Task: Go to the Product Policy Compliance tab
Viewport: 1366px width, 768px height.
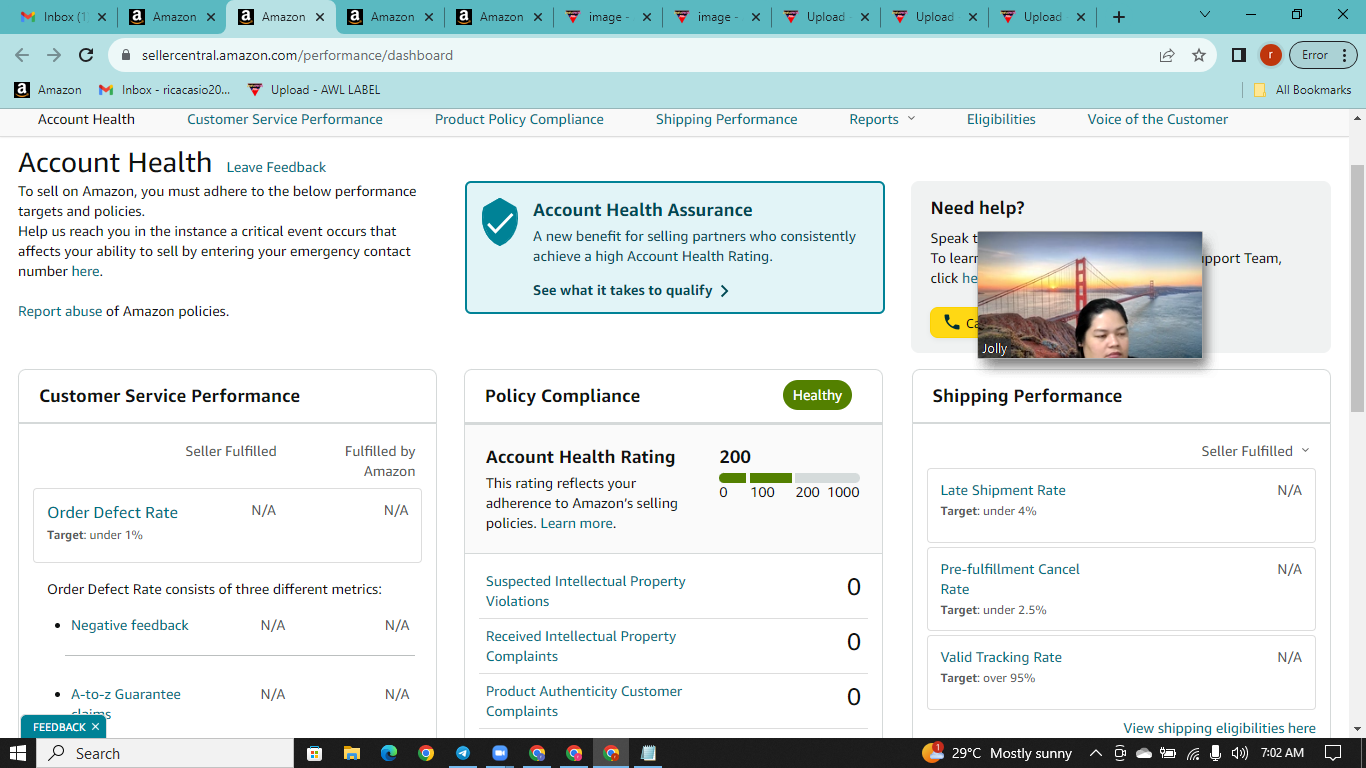Action: [x=519, y=119]
